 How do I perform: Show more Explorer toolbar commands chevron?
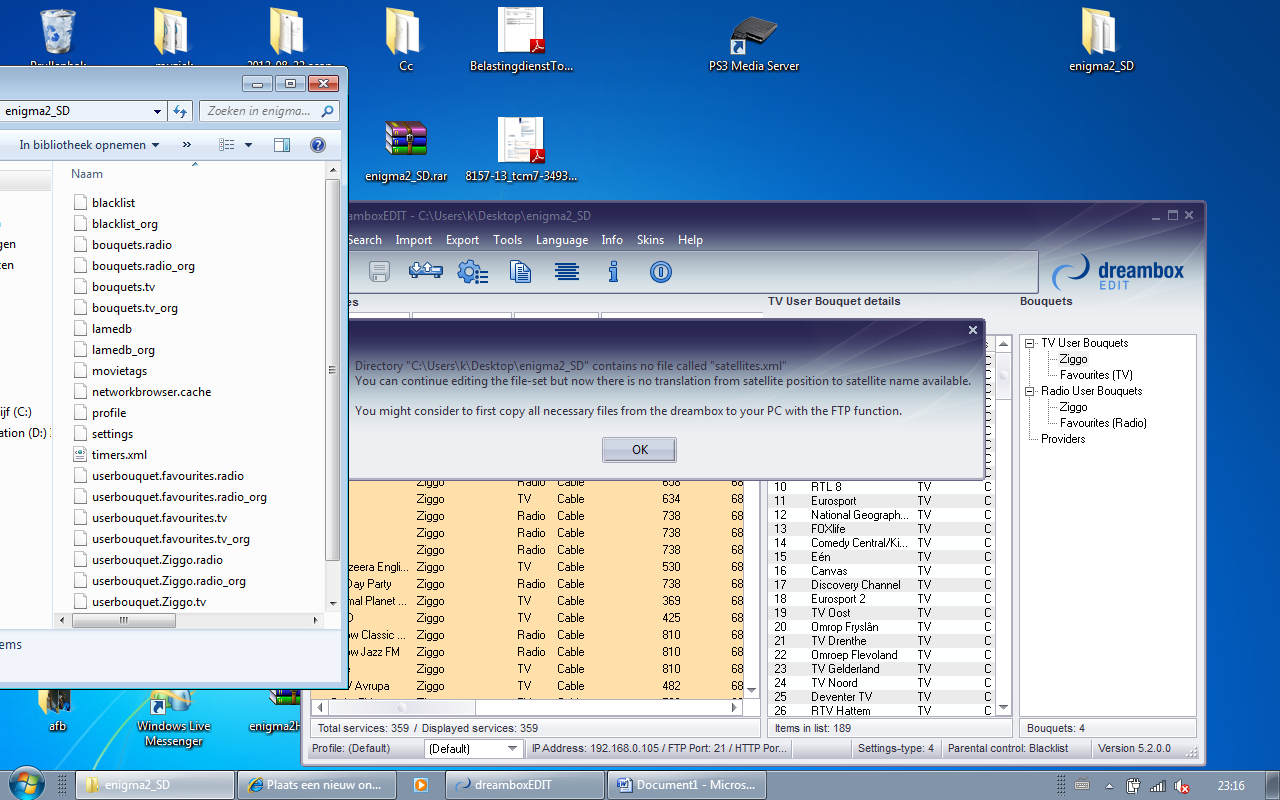pyautogui.click(x=187, y=145)
